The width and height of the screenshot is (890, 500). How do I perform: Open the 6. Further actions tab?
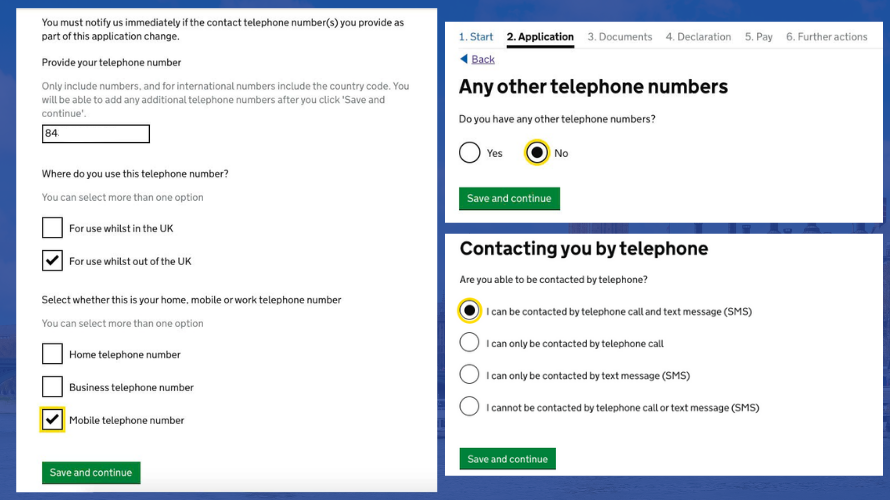click(826, 37)
